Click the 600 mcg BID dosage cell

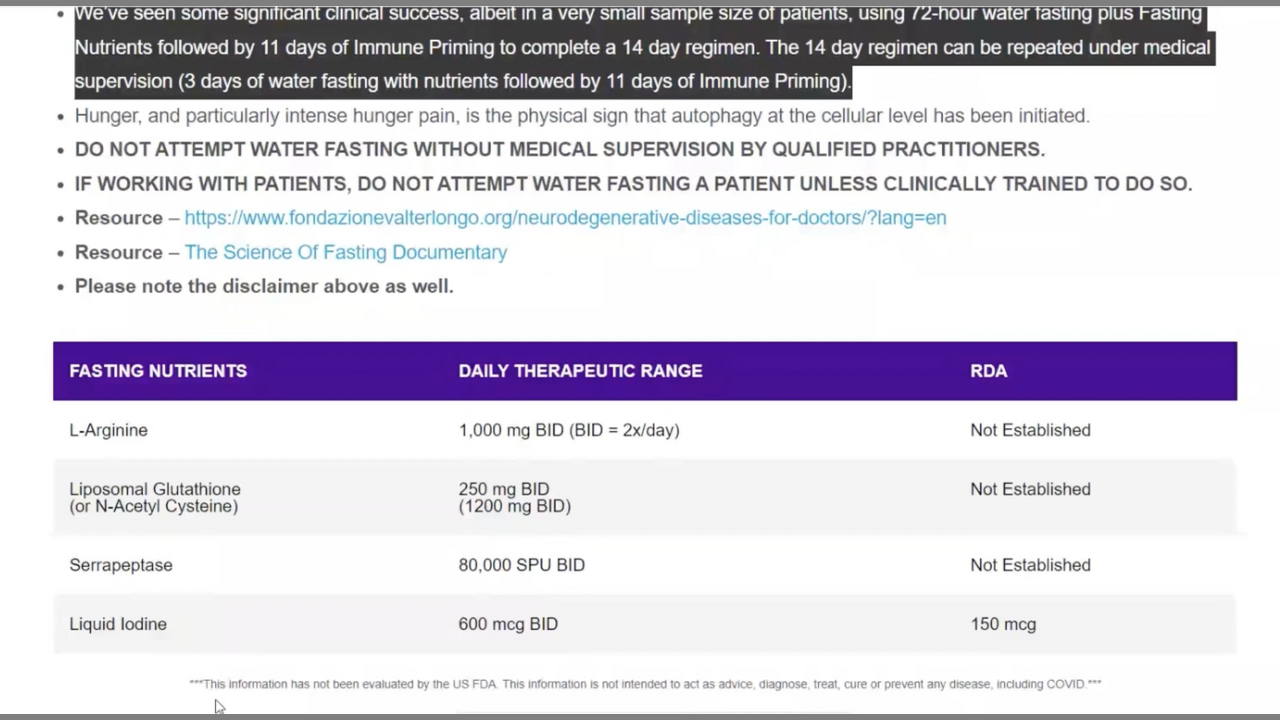(x=508, y=624)
